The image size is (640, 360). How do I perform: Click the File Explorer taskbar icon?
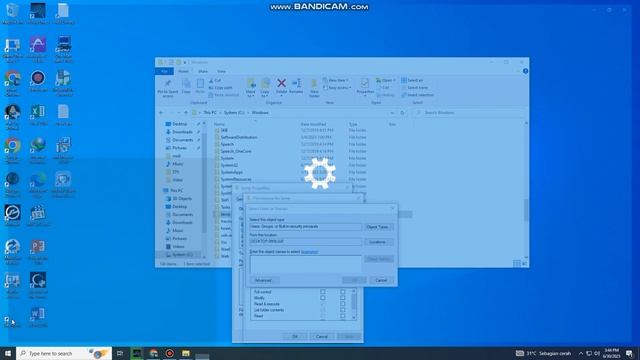point(186,353)
